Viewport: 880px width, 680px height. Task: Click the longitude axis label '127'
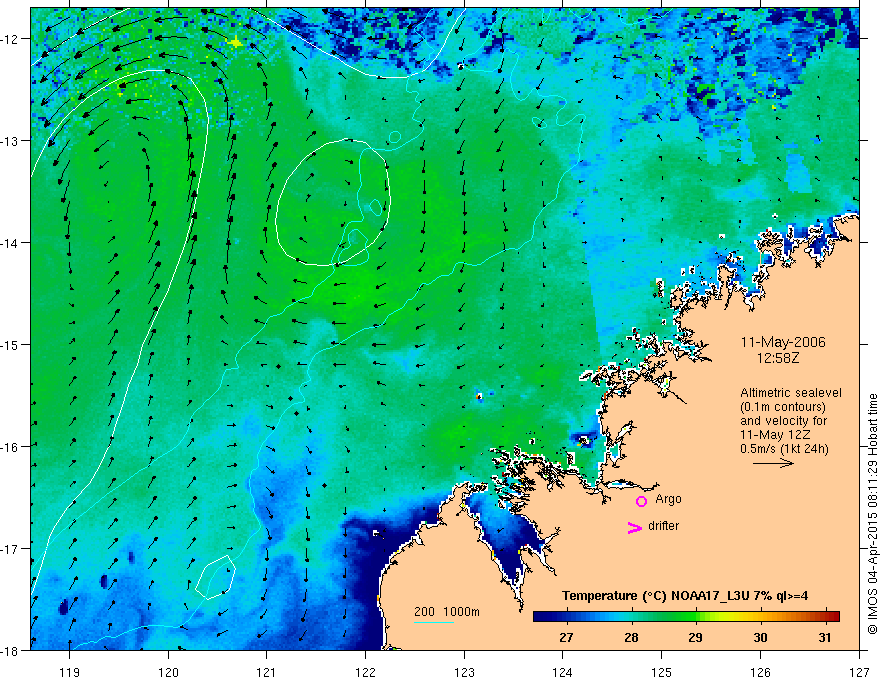click(859, 672)
